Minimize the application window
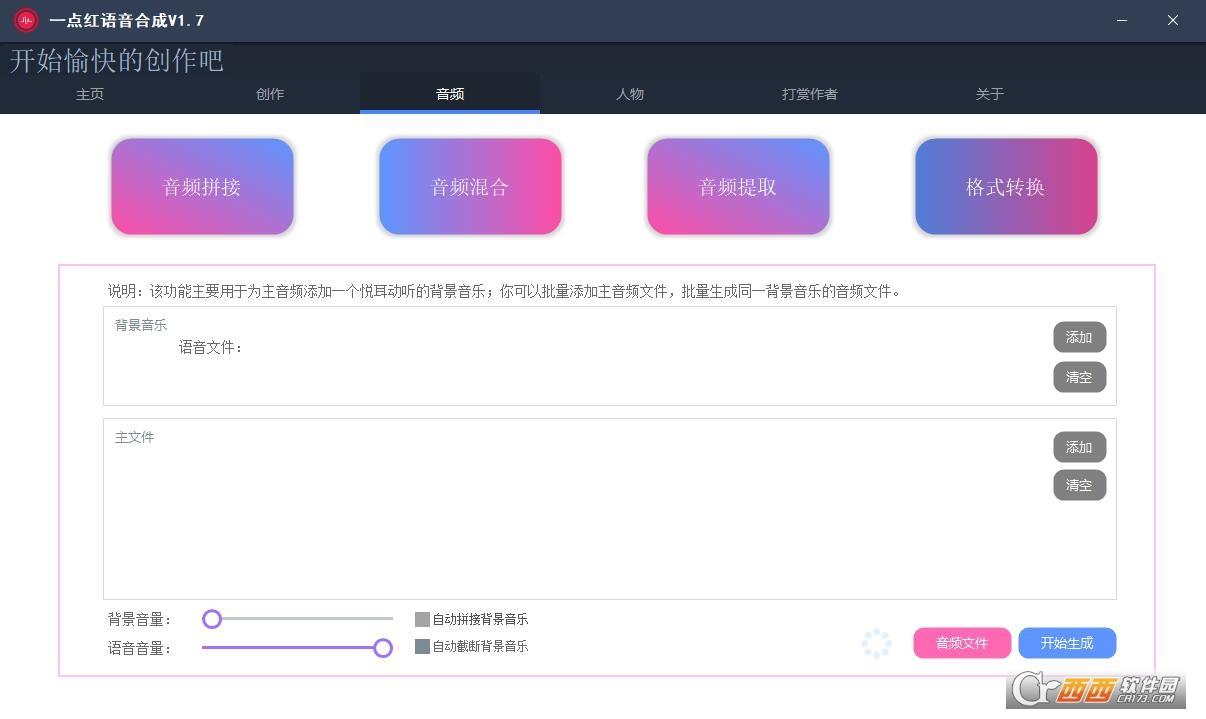Screen dimensions: 1206x719 [x=1122, y=20]
